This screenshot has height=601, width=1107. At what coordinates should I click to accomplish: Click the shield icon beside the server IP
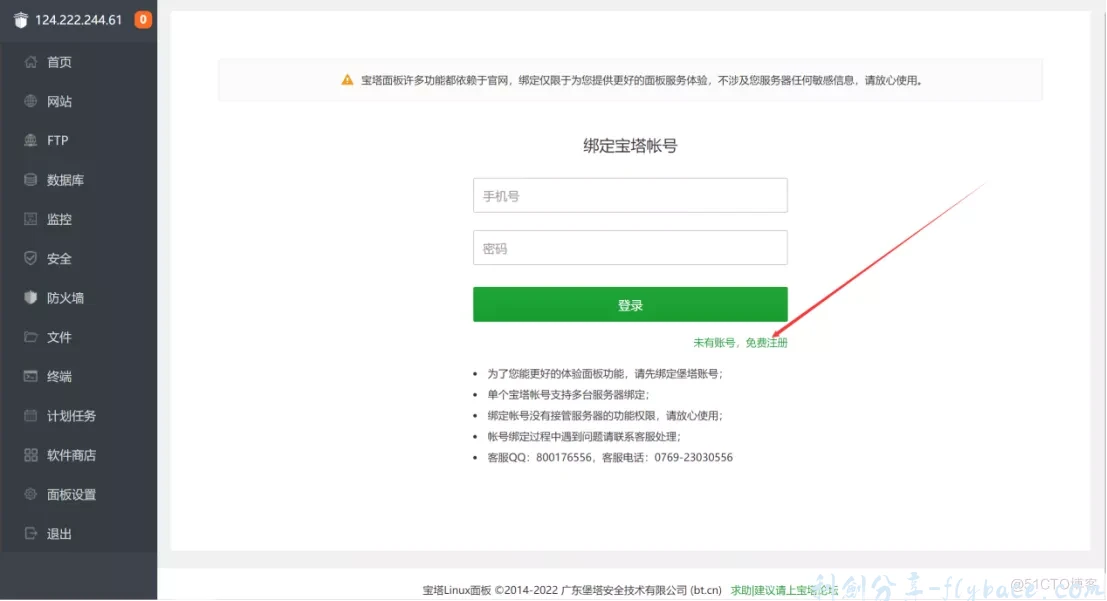tap(21, 19)
